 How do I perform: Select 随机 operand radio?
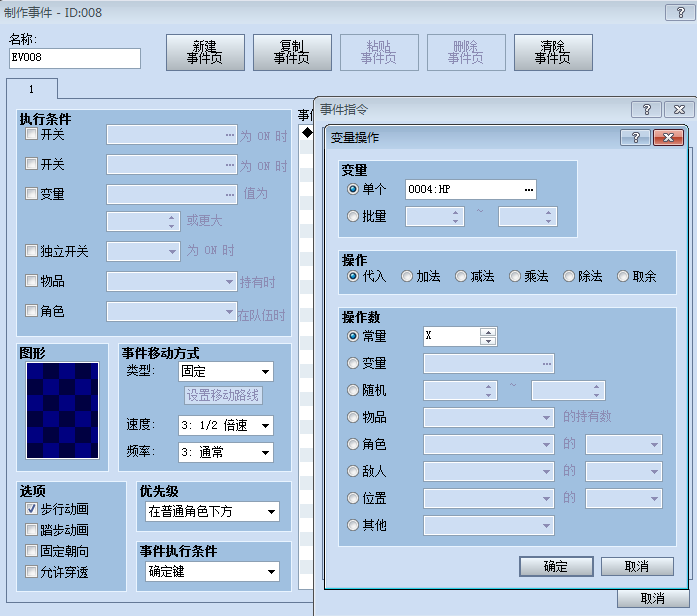click(353, 390)
